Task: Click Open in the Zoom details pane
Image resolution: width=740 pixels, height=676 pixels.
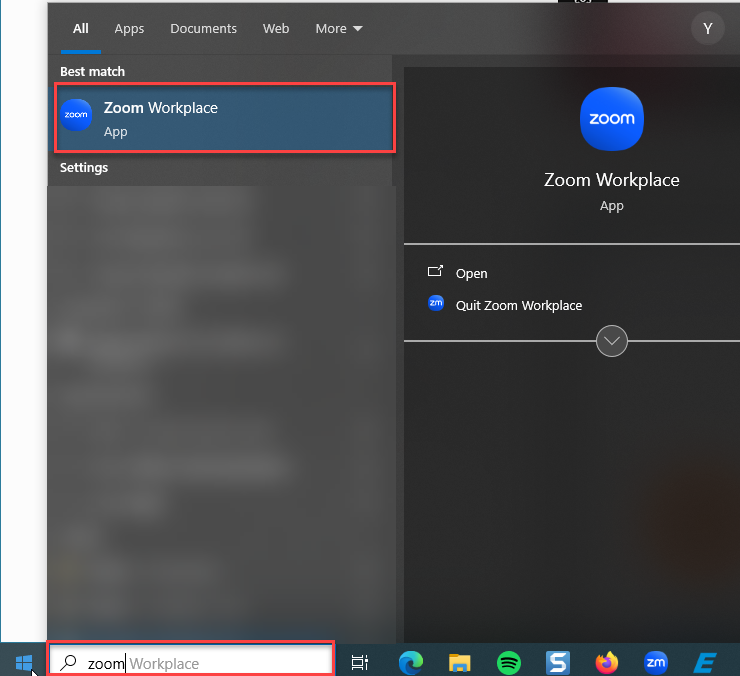Action: (471, 273)
